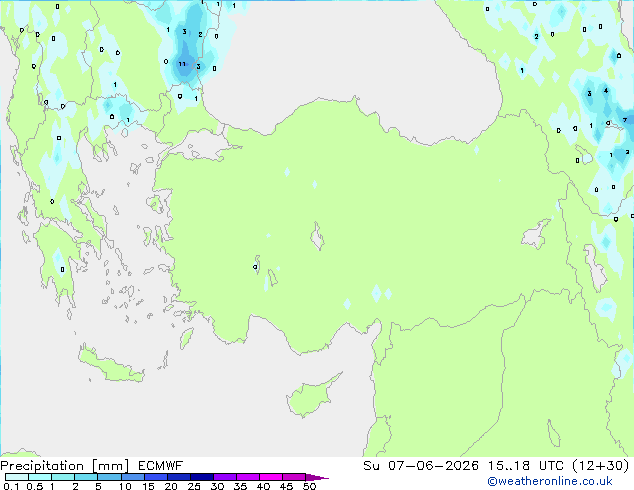Click the '4' precipitation value on map

606,91
